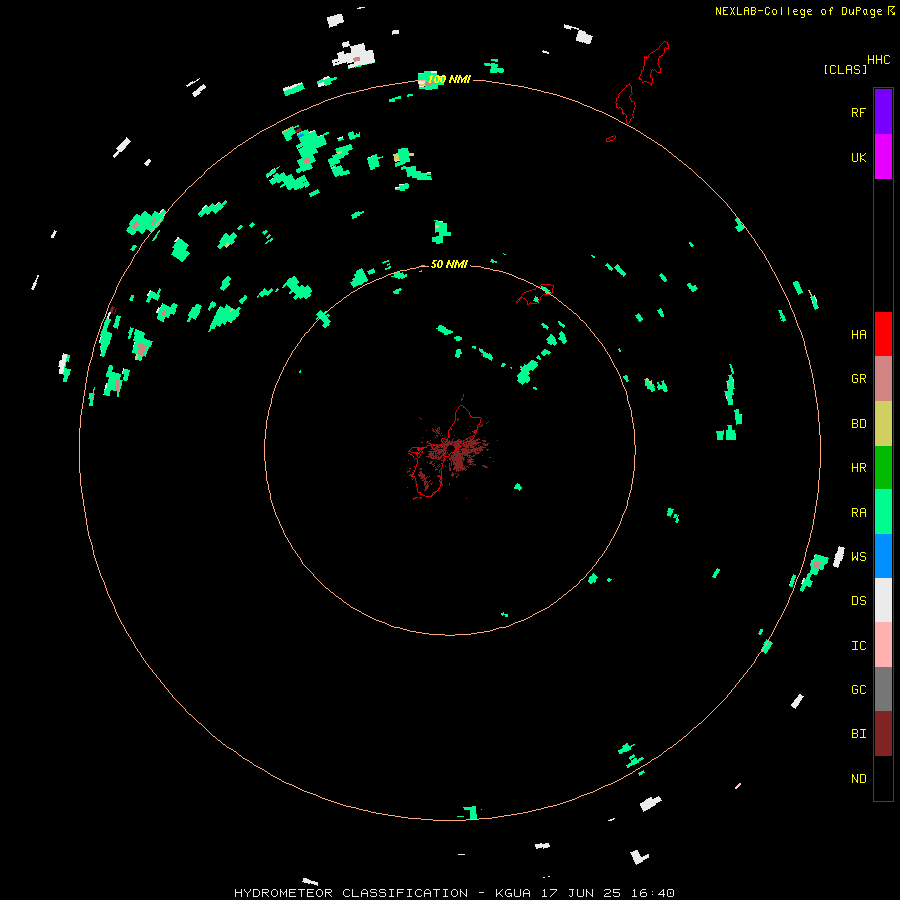Click the red HA legend swatch

point(883,334)
